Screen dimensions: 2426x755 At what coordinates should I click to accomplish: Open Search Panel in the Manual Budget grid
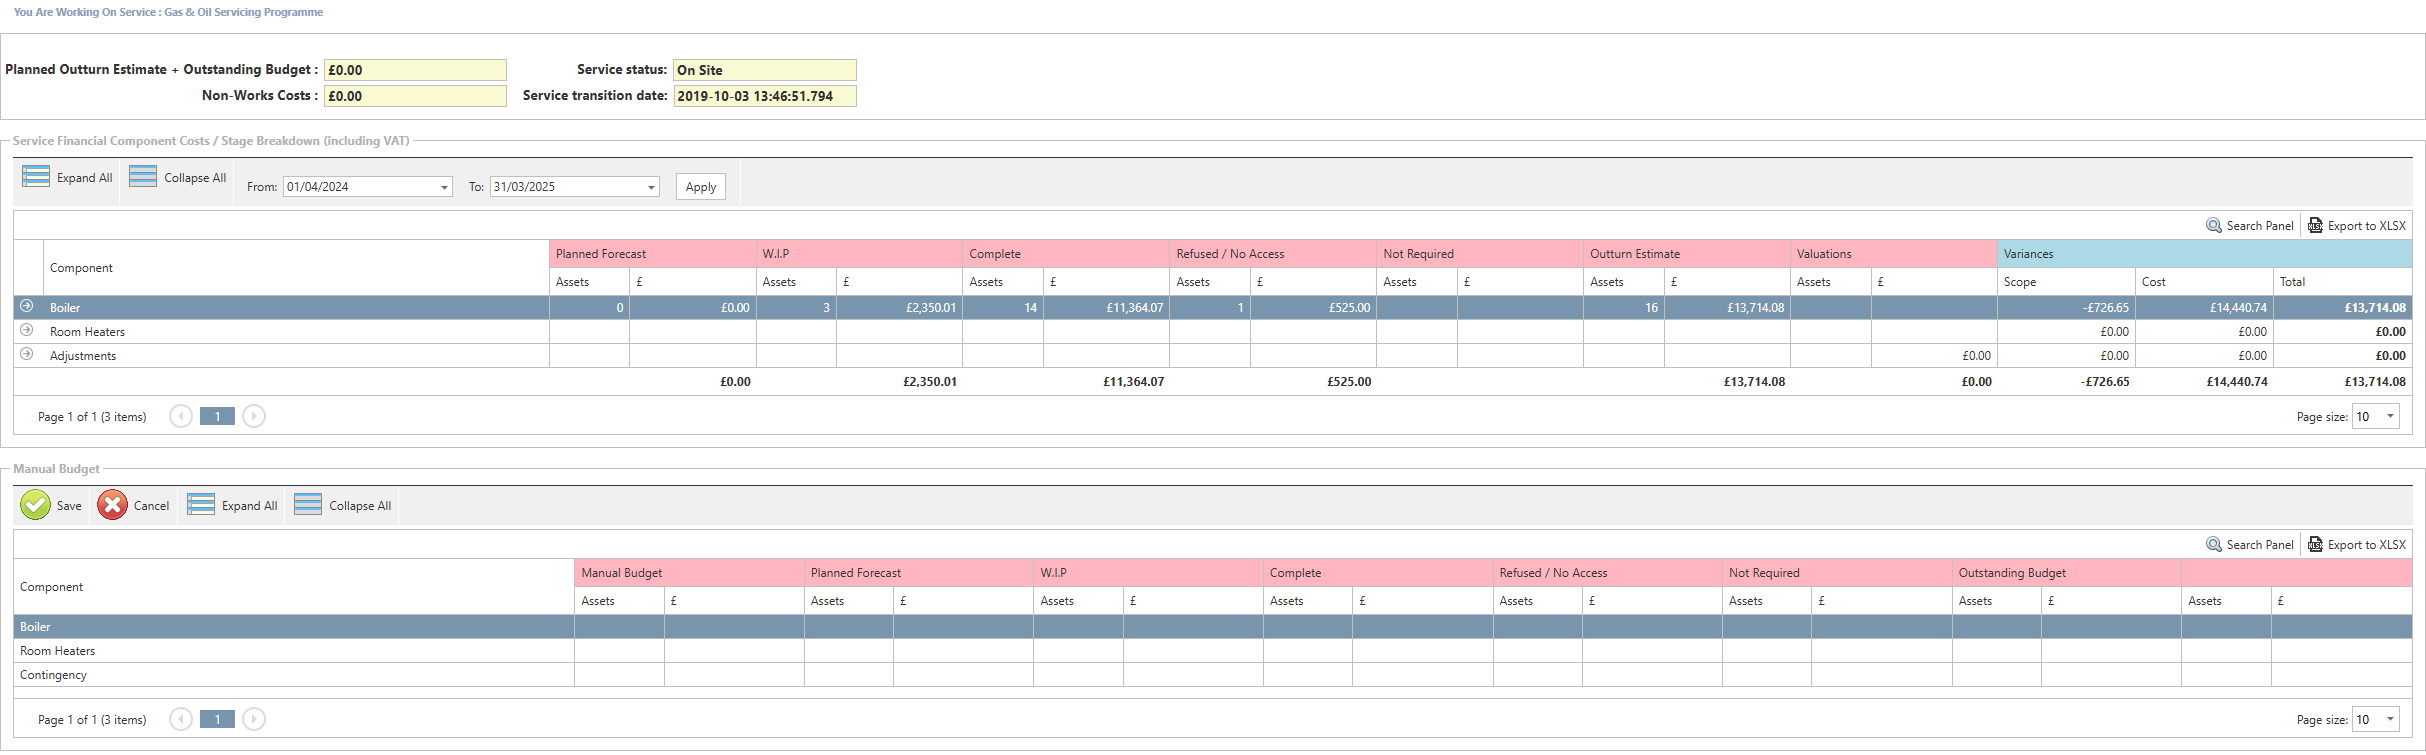point(2250,545)
